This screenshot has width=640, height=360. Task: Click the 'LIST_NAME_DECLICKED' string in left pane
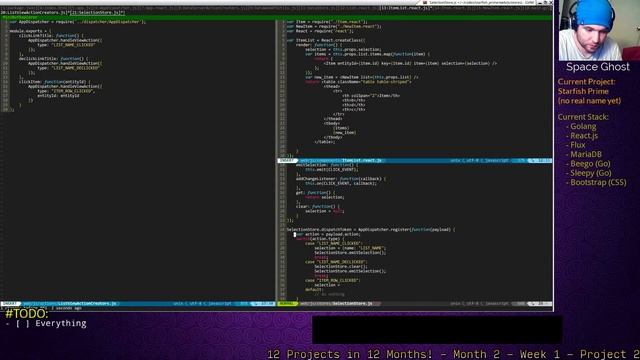[75, 68]
